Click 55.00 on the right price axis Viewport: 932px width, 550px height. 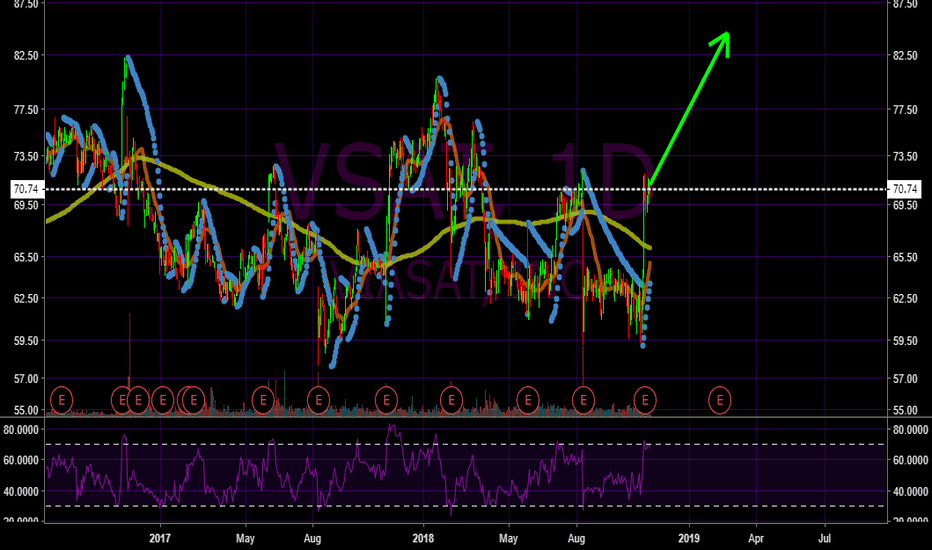click(x=905, y=410)
